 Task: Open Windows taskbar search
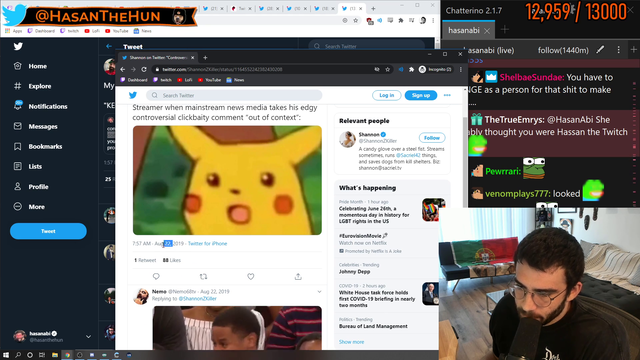click(18, 355)
